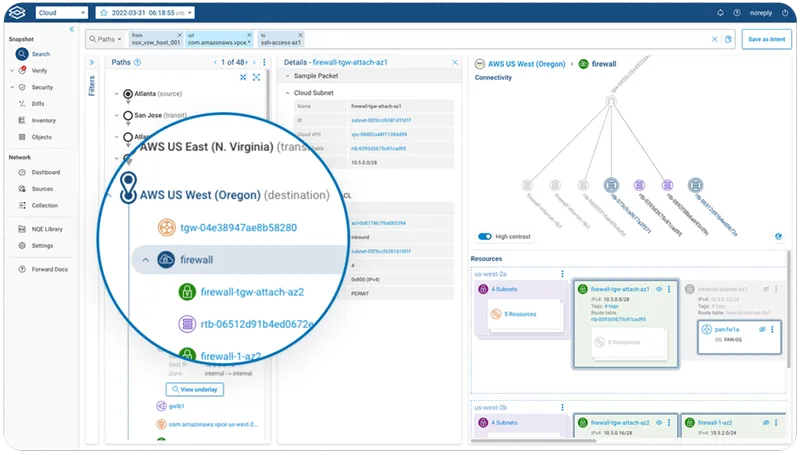Open Inventory in the sidebar
The height and width of the screenshot is (455, 800).
click(x=42, y=120)
